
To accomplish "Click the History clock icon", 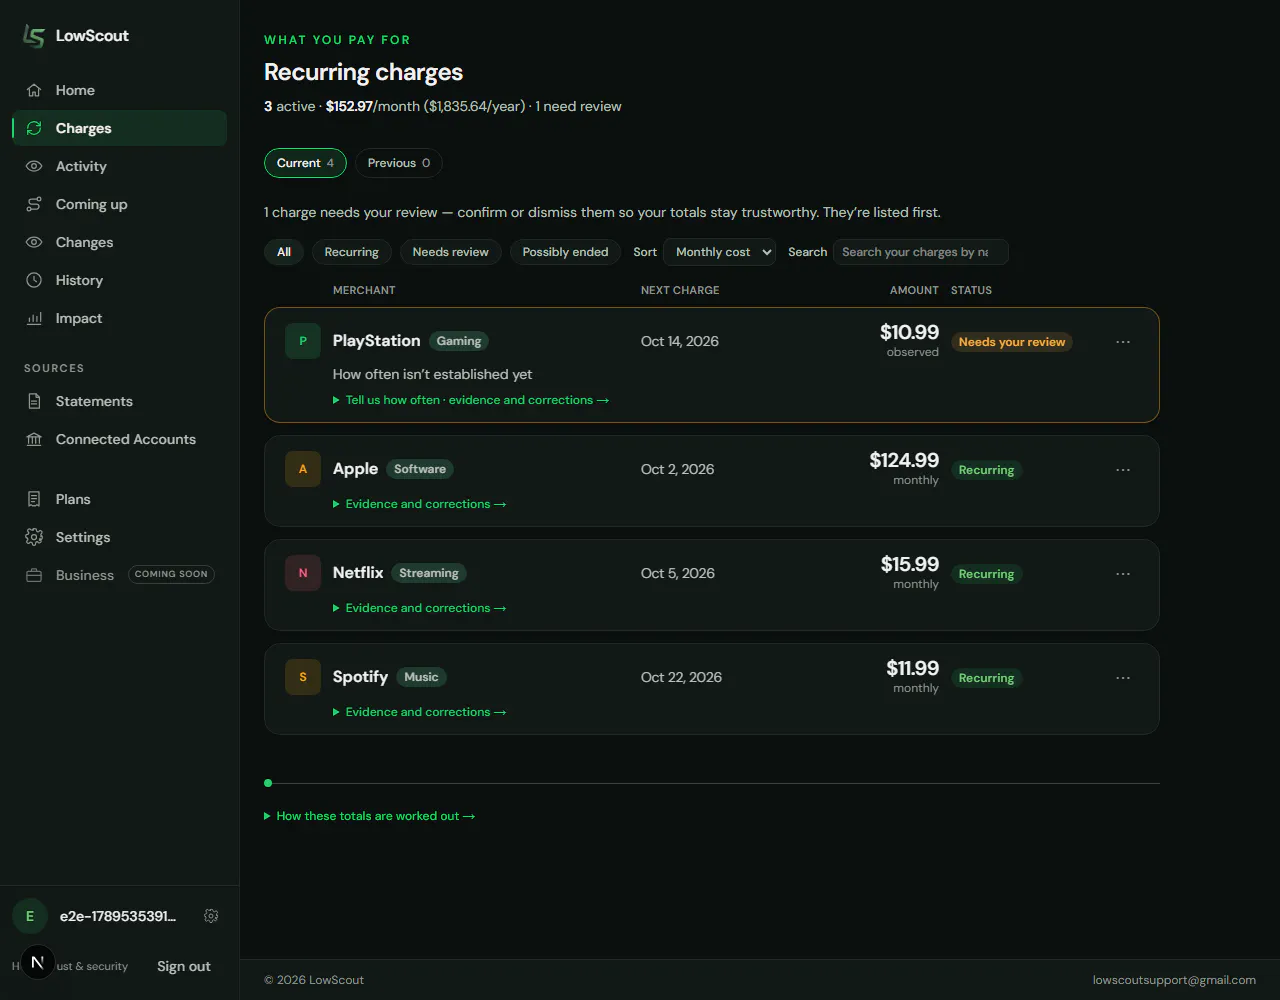I will (x=34, y=280).
